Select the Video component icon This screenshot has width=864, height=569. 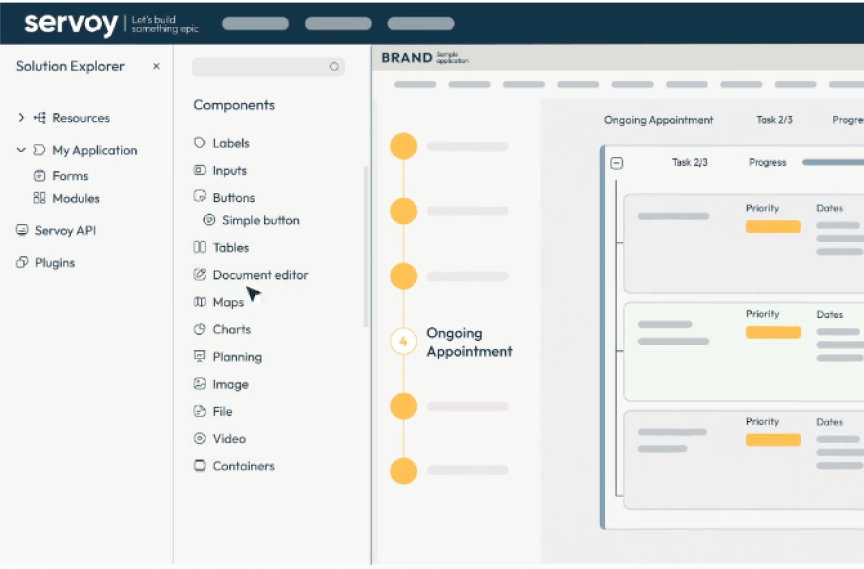coord(200,438)
